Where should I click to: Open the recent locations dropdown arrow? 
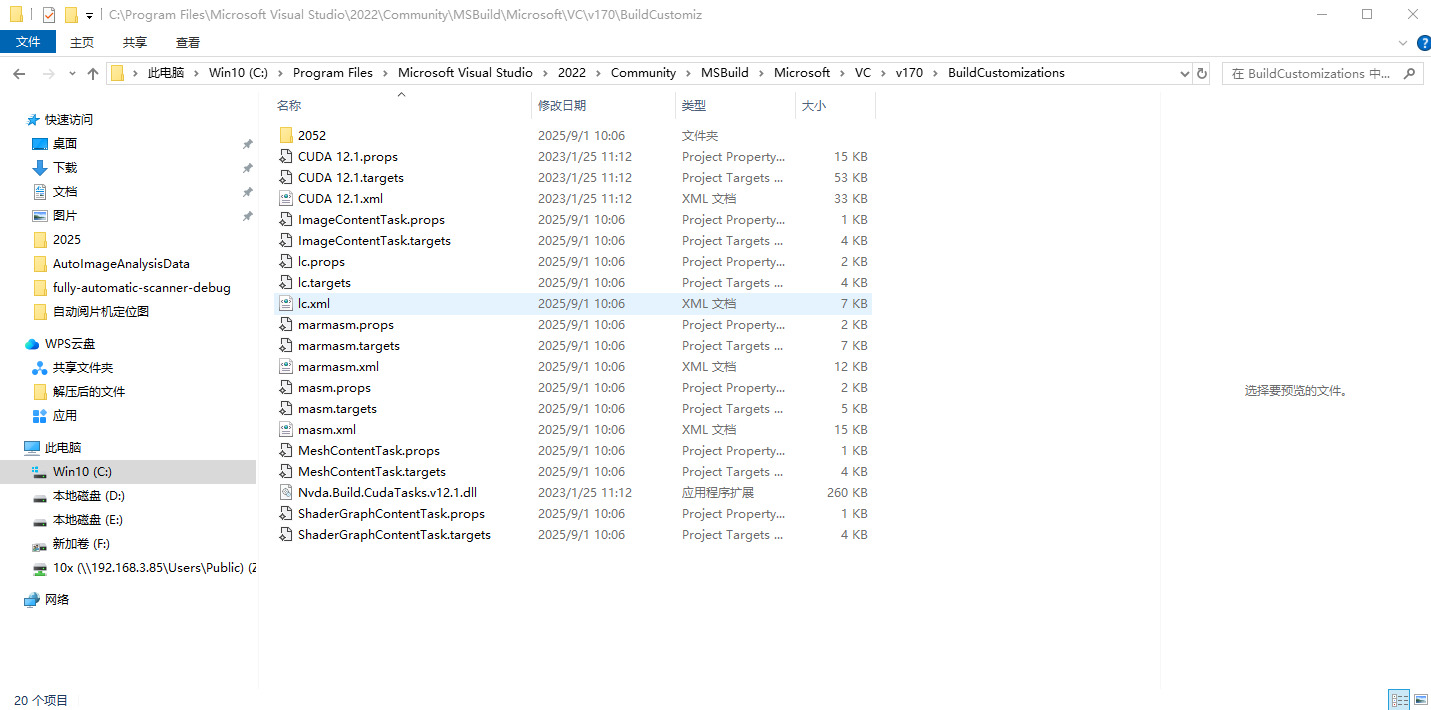72,73
